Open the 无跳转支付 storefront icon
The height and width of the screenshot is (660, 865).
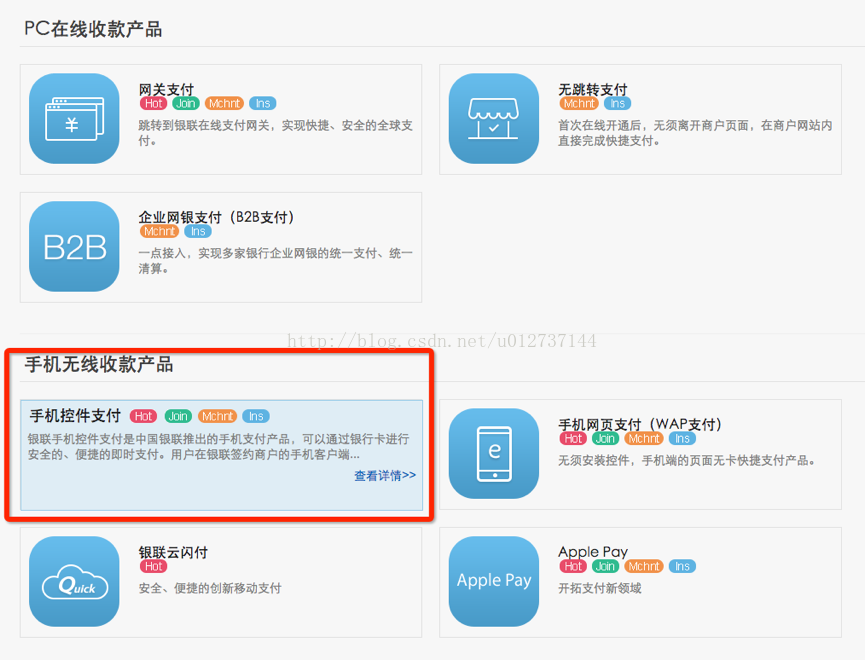click(x=494, y=119)
